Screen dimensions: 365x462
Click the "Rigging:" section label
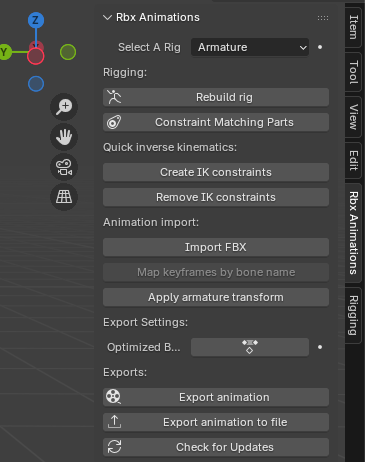point(125,72)
